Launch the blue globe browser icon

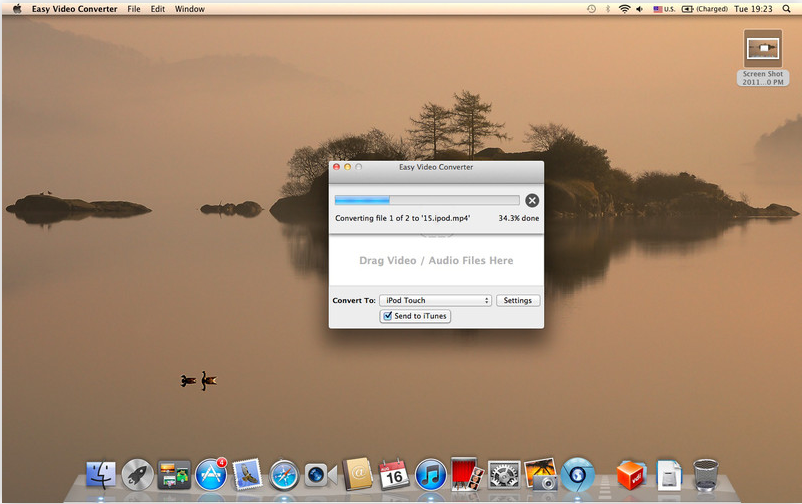coord(577,475)
